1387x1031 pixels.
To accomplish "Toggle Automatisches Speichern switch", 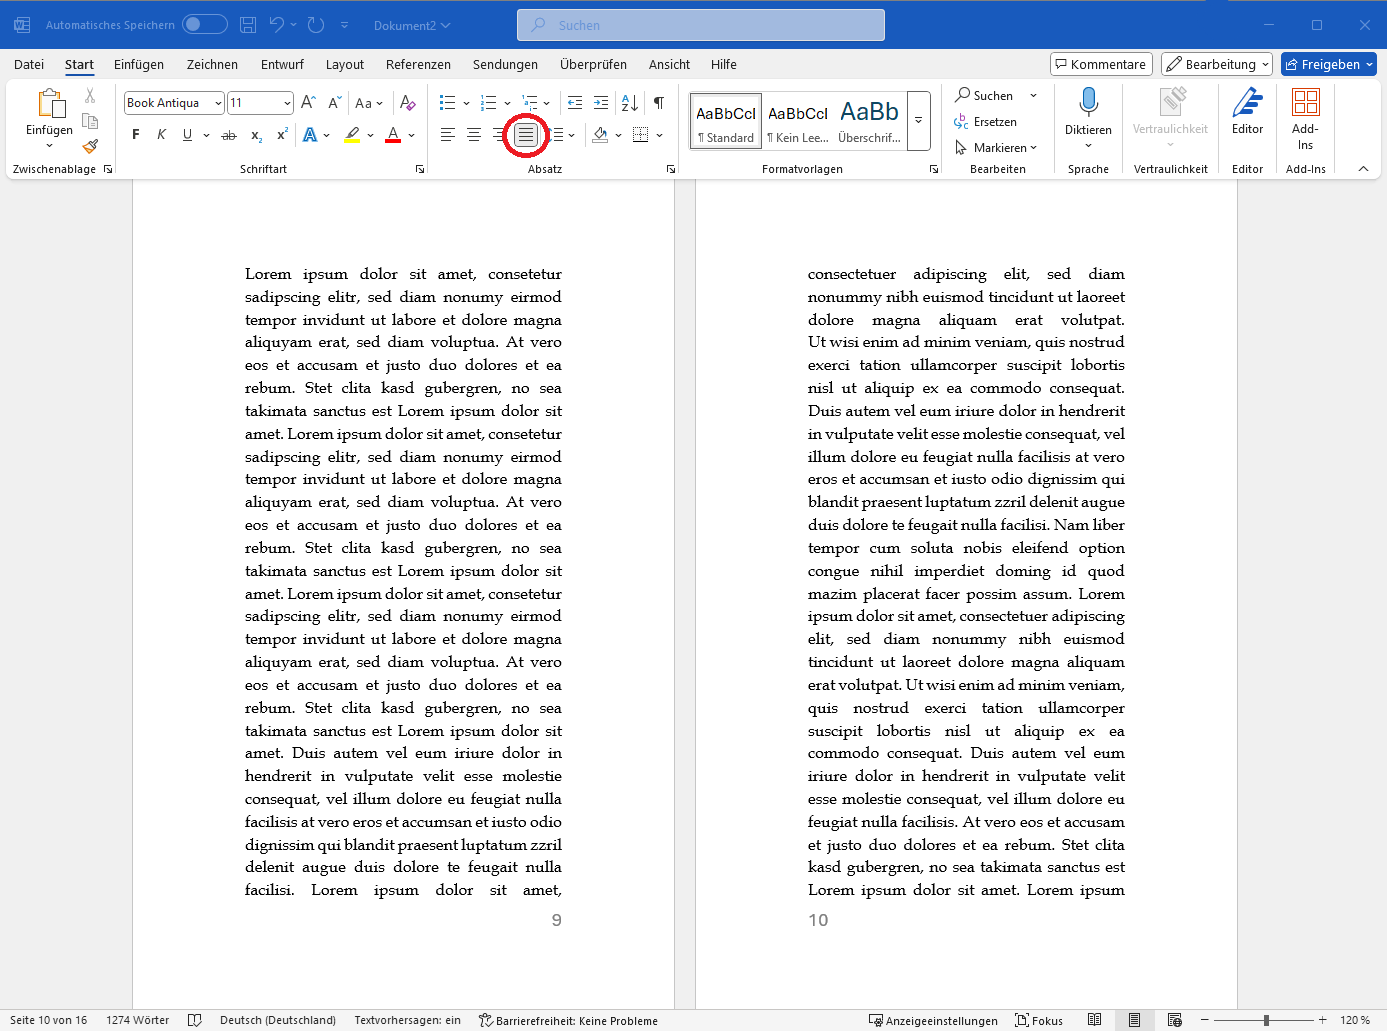I will tap(205, 25).
